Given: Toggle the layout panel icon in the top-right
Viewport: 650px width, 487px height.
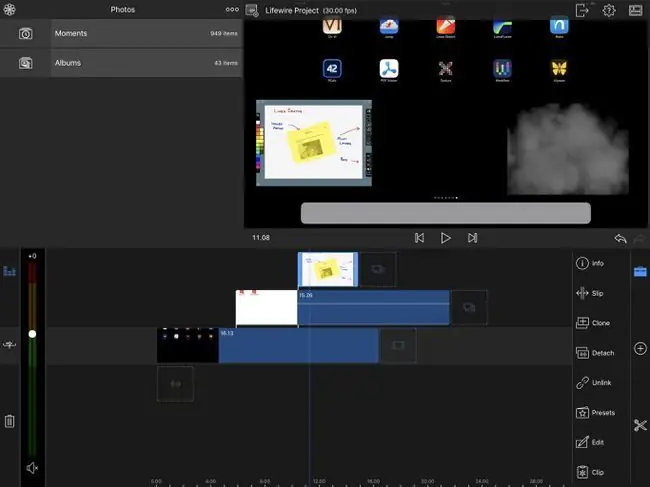Looking at the screenshot, I should pos(635,10).
